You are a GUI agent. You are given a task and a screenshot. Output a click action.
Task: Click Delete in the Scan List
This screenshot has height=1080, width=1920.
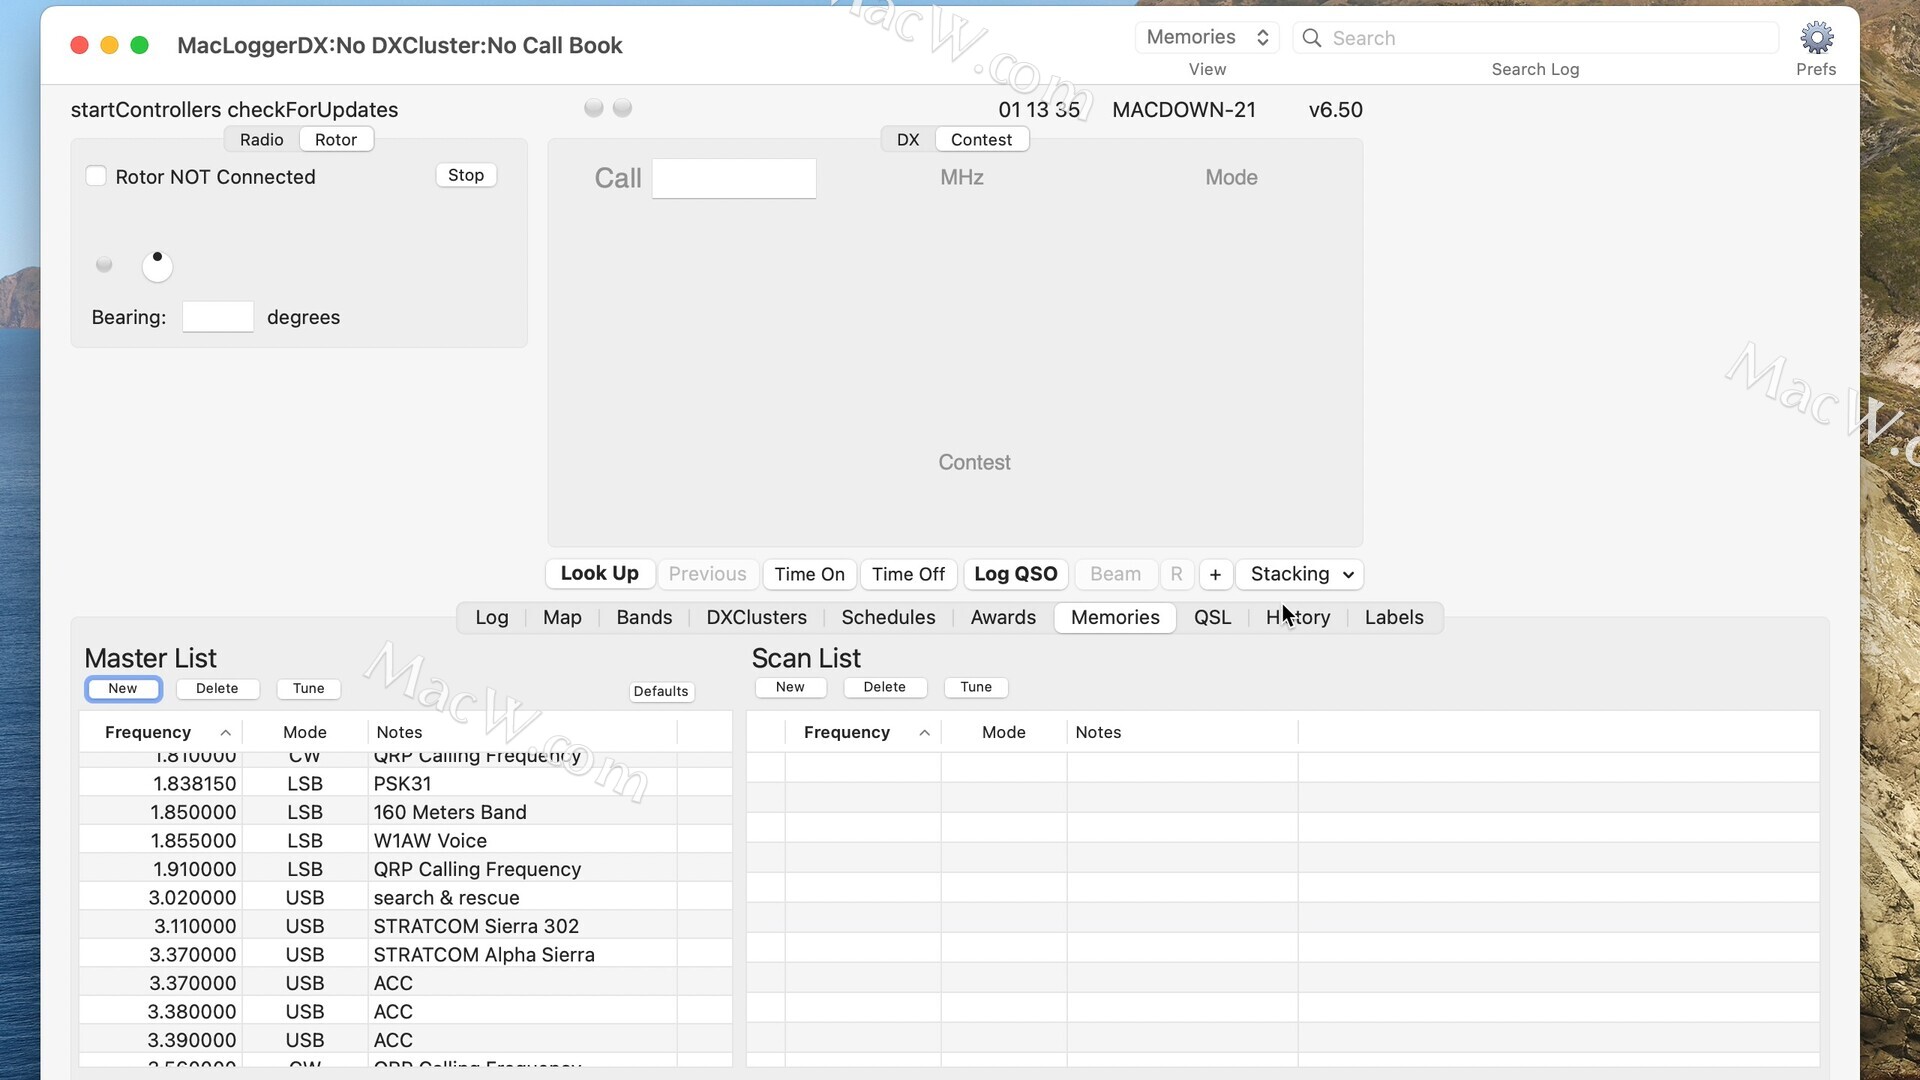tap(884, 687)
